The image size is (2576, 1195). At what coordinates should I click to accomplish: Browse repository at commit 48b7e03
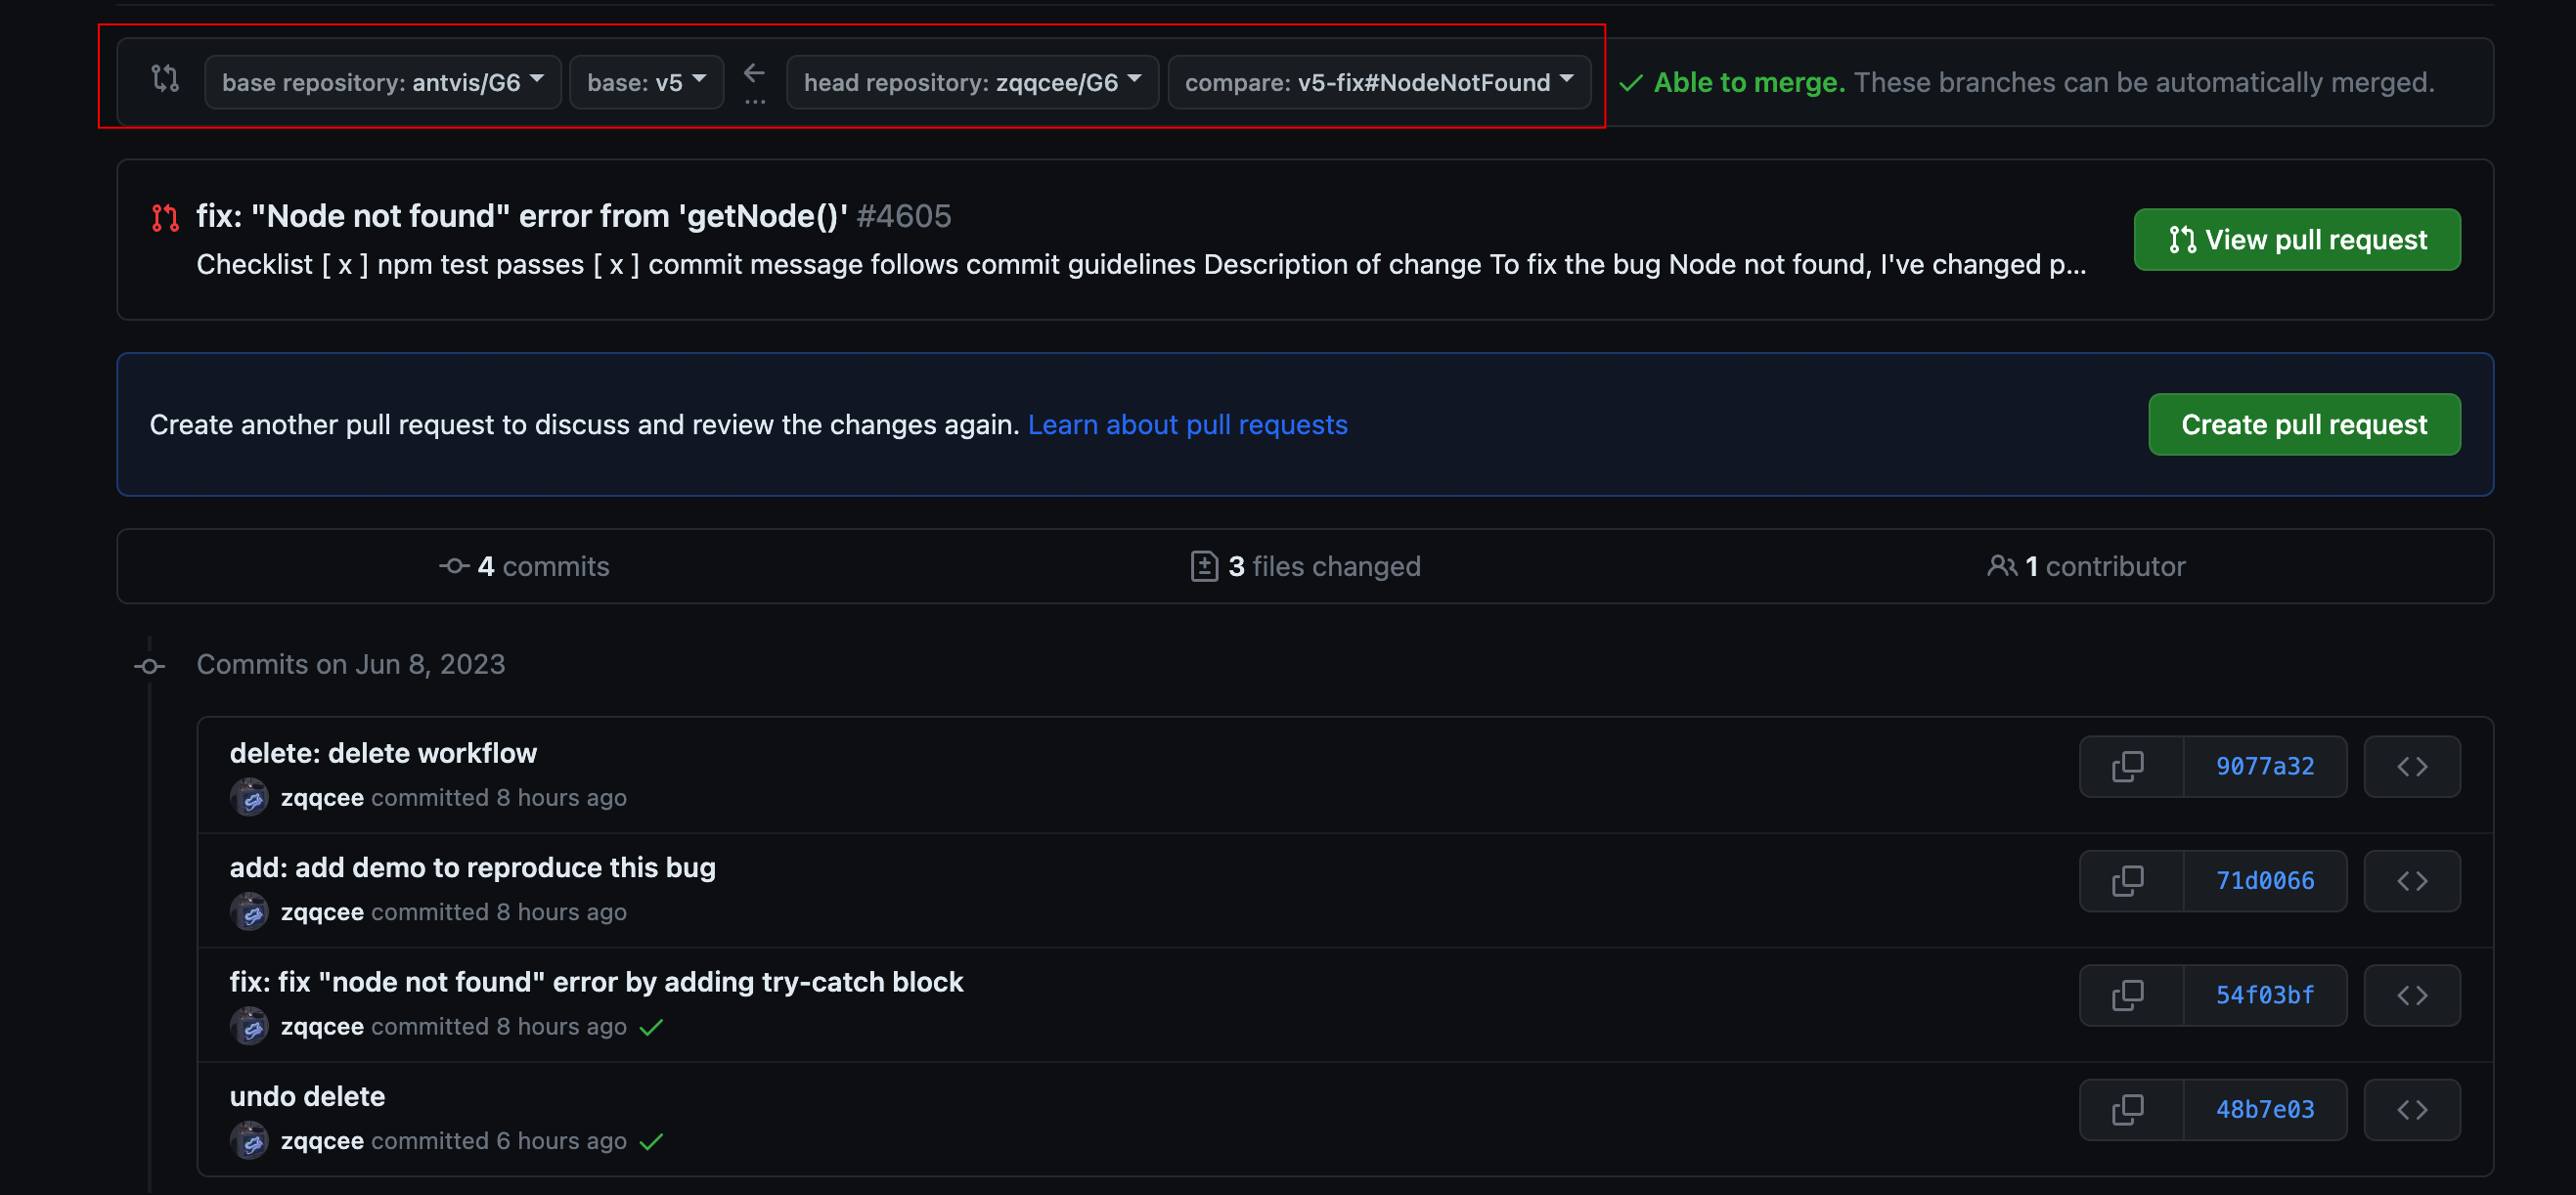click(2411, 1109)
